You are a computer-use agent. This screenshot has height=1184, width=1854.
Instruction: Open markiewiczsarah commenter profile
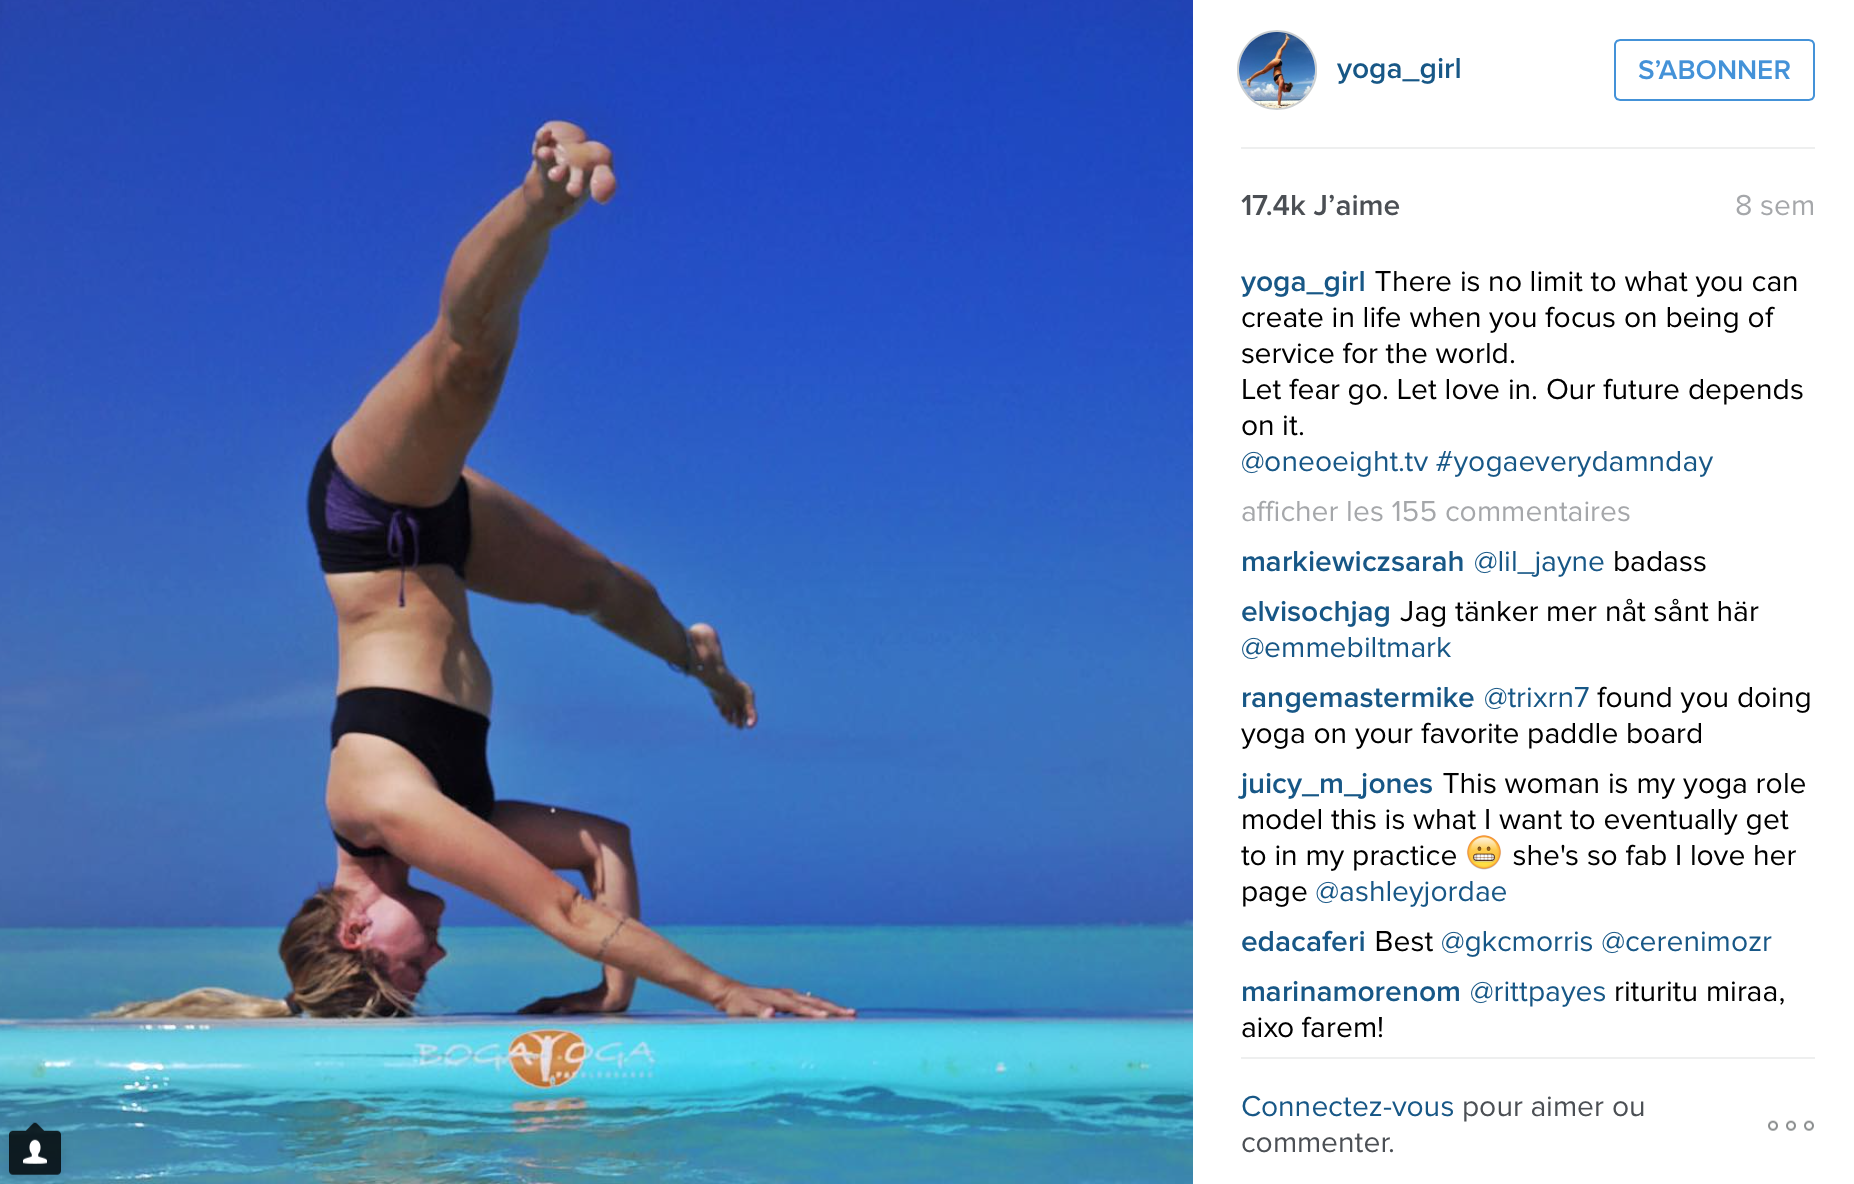[1352, 562]
